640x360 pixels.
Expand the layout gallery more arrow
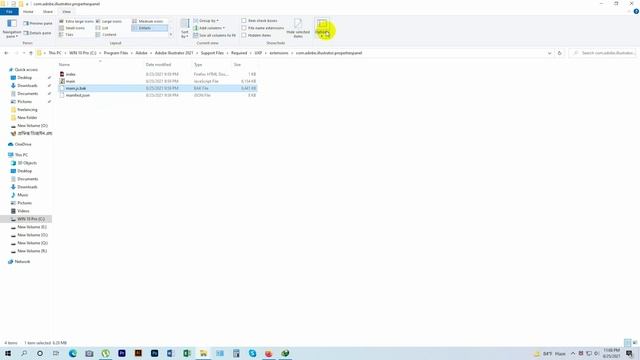click(x=171, y=35)
